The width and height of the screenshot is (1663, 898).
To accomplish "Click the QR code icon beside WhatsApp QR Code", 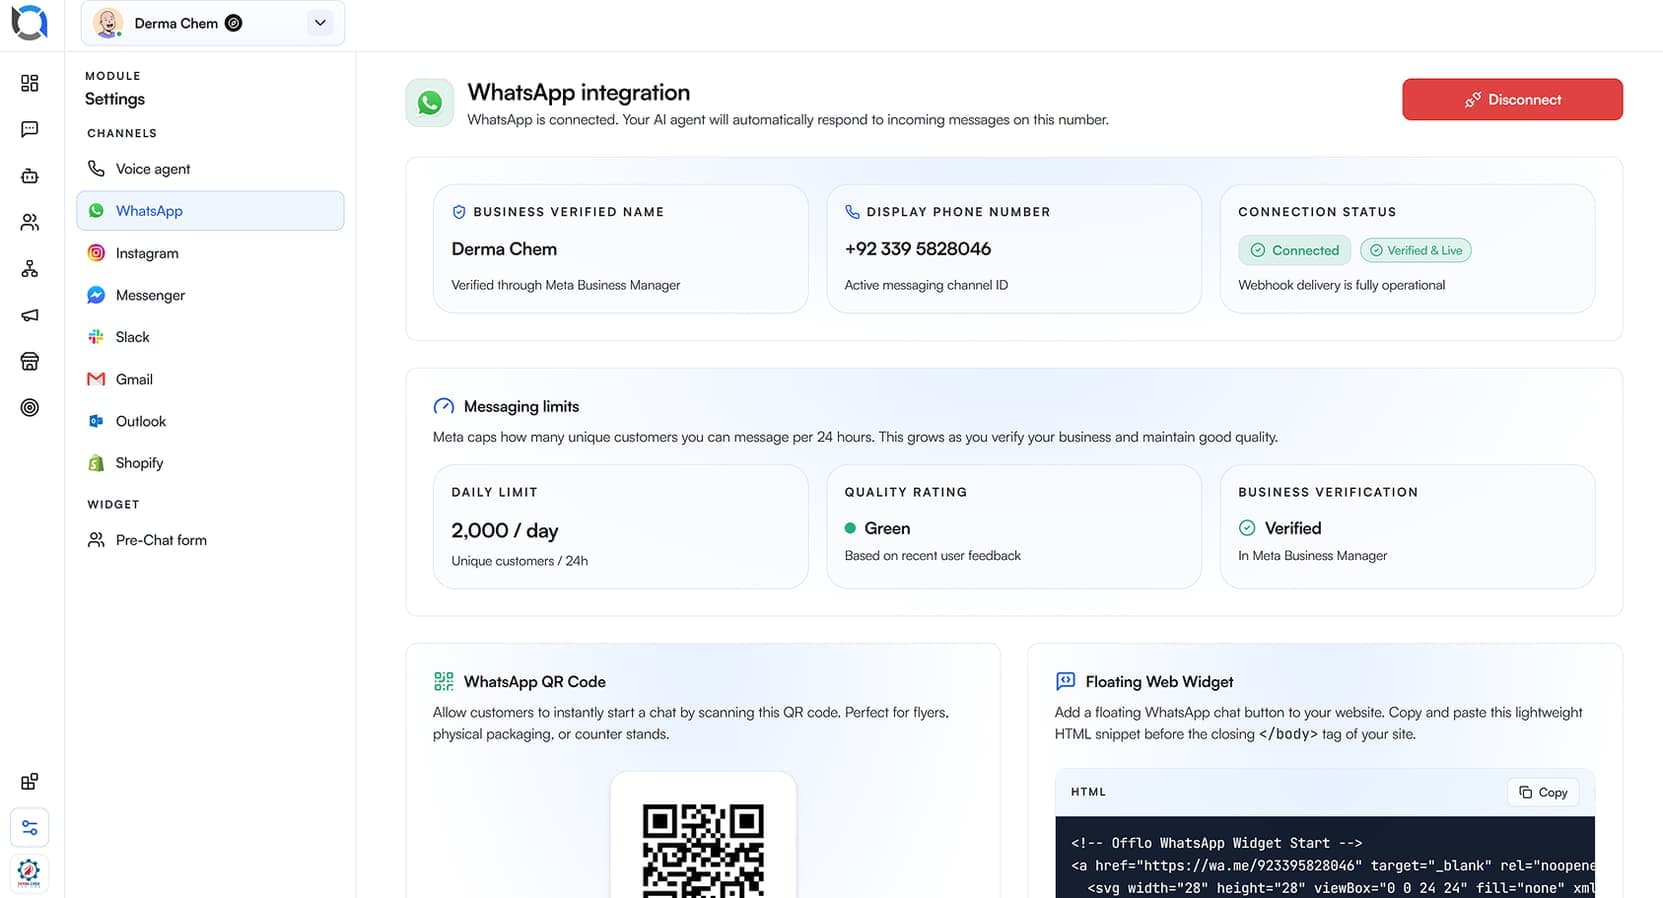I will (x=444, y=681).
